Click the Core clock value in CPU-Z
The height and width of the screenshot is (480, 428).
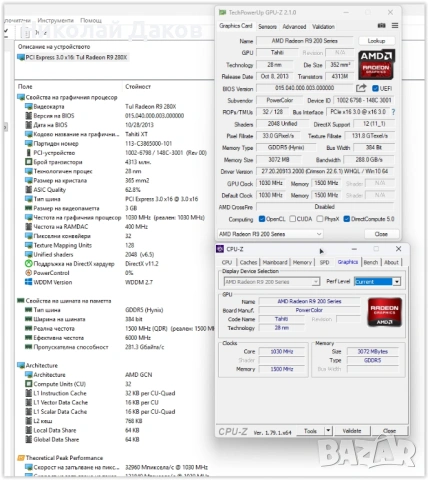[282, 351]
